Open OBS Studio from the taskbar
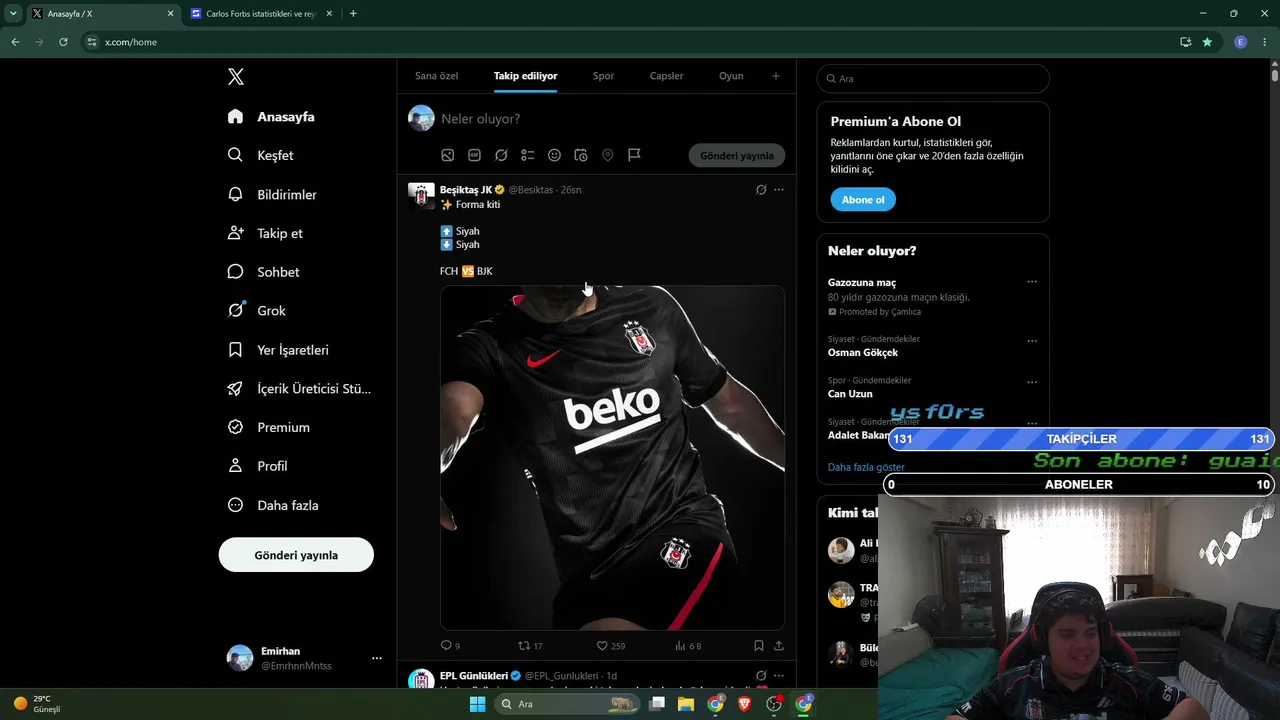 click(774, 704)
